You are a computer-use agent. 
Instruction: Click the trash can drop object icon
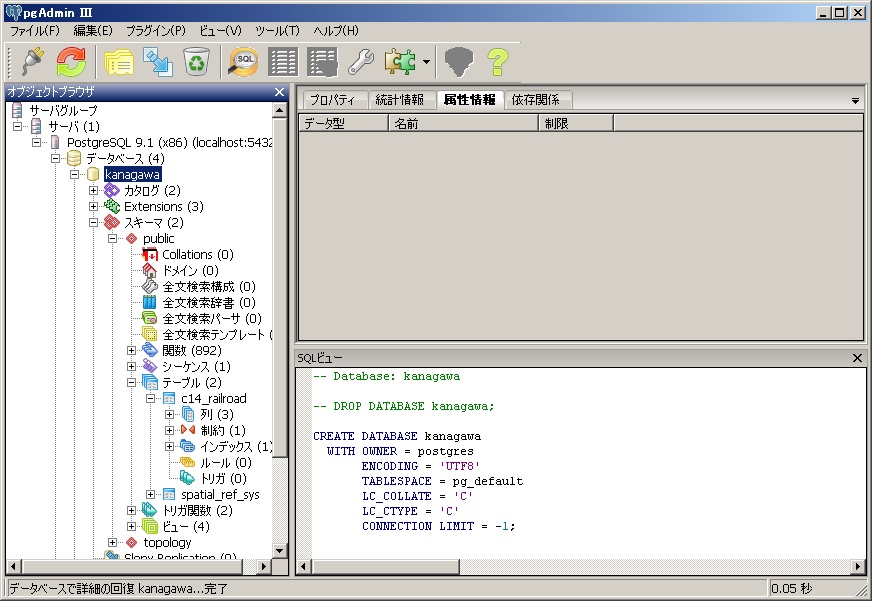pos(196,62)
